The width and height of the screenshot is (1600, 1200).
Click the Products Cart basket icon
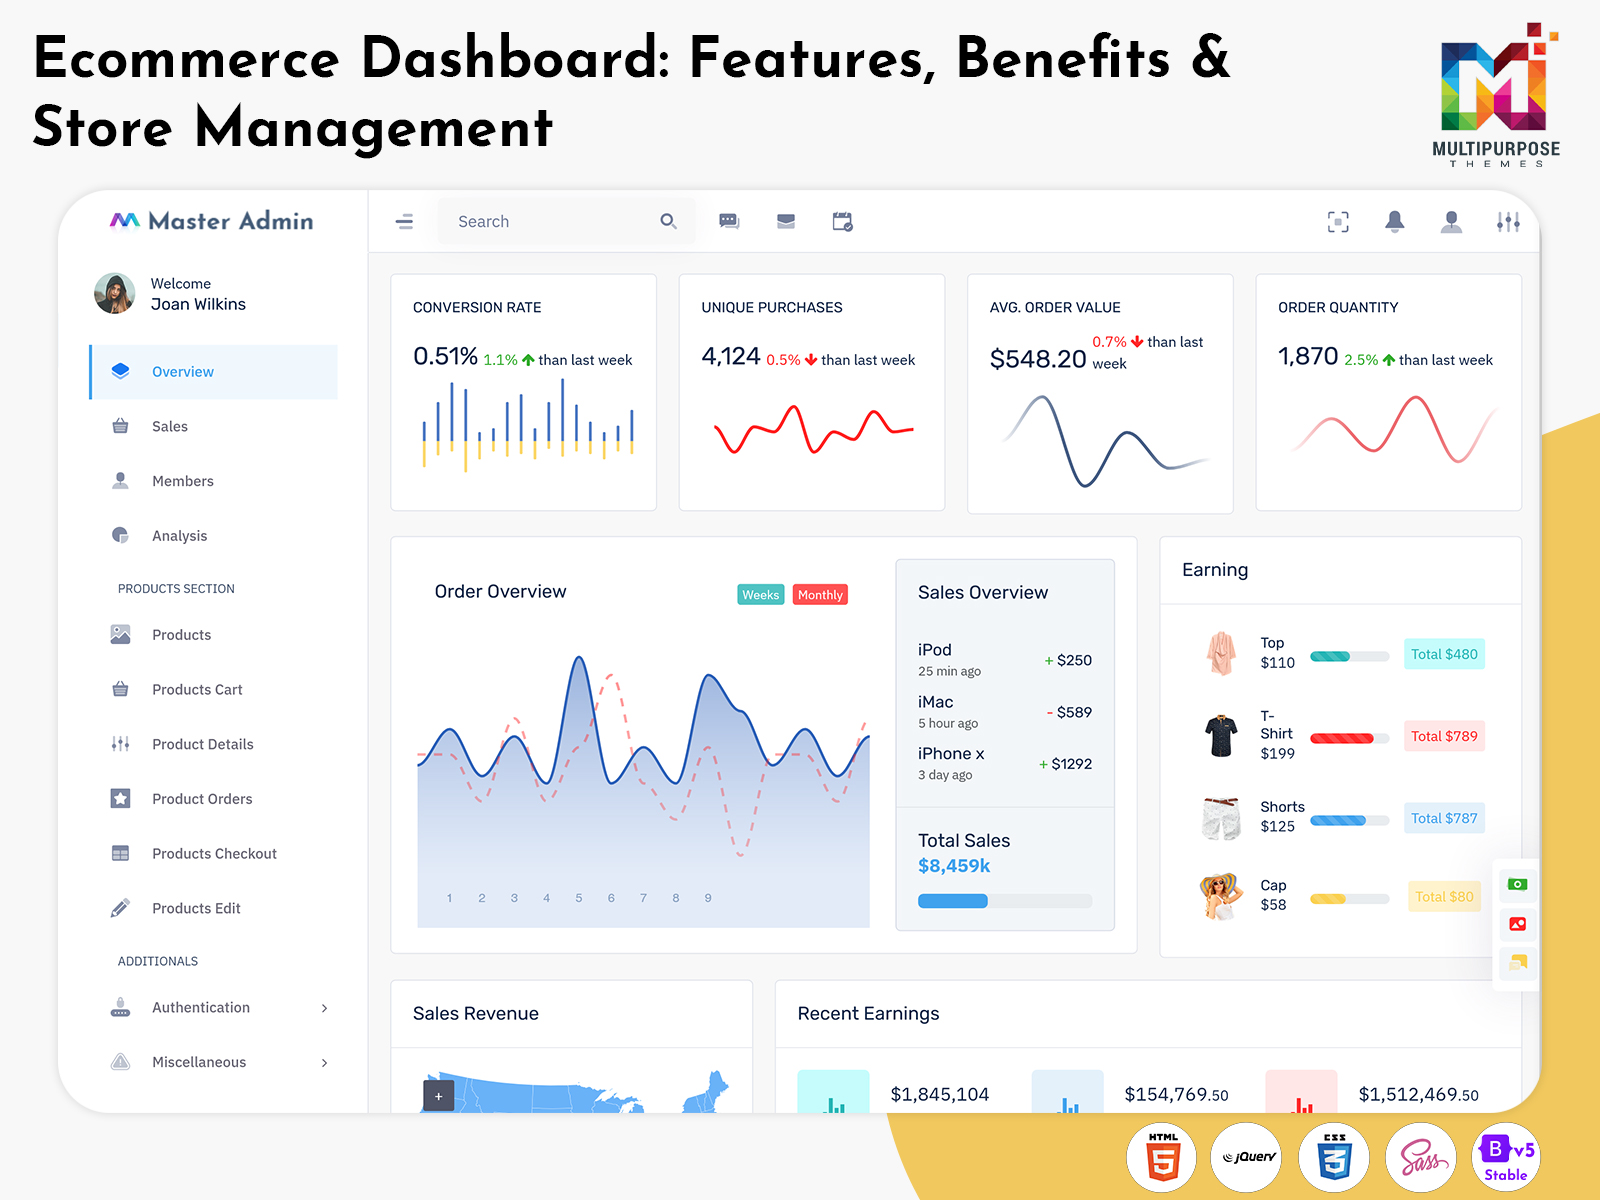(121, 689)
